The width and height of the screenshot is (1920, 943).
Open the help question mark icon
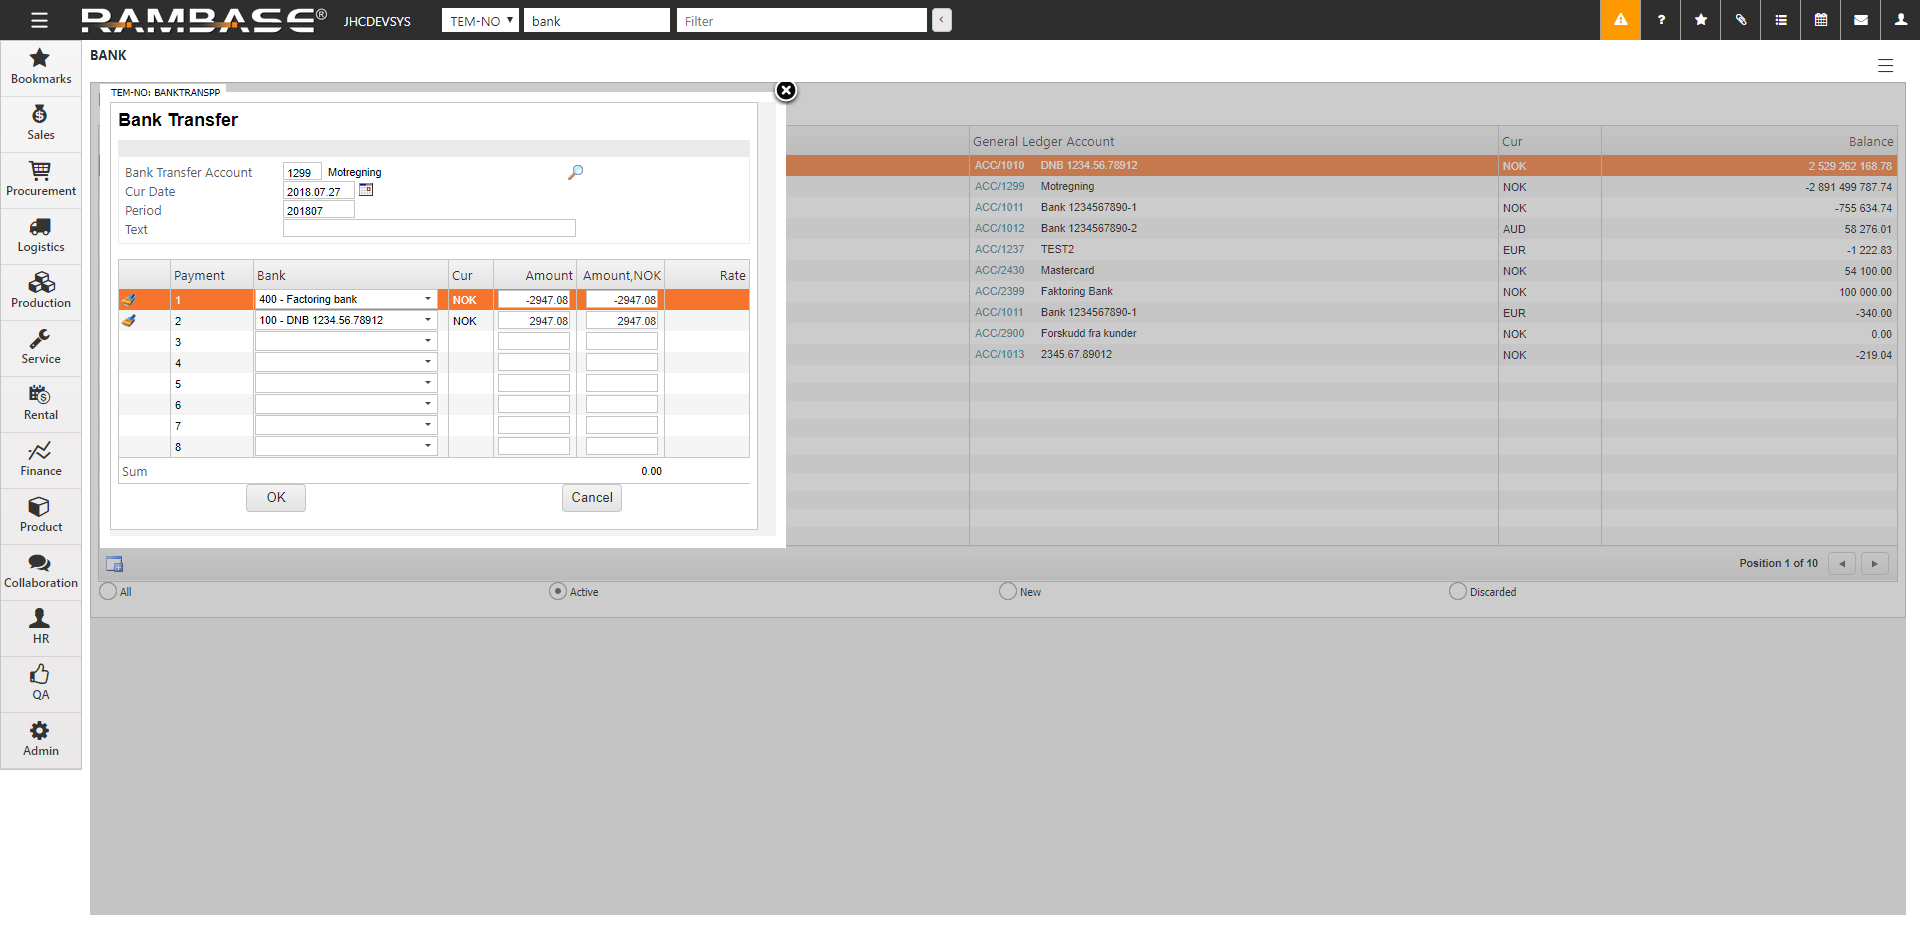pyautogui.click(x=1661, y=20)
